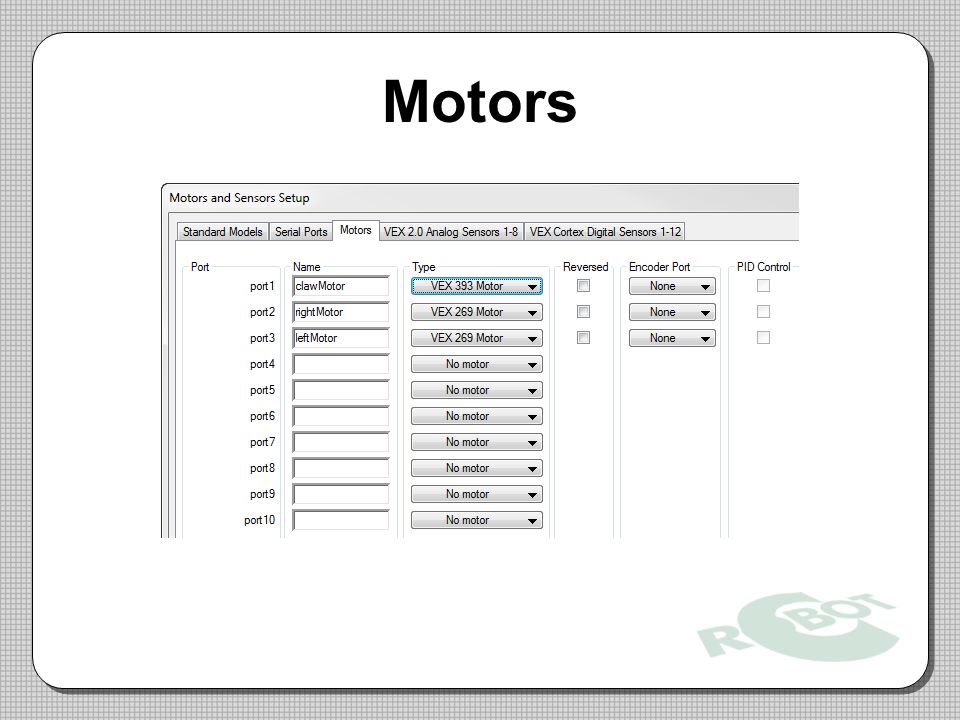Switch to the Standard Models tab
Image resolution: width=960 pixels, height=720 pixels.
point(223,232)
